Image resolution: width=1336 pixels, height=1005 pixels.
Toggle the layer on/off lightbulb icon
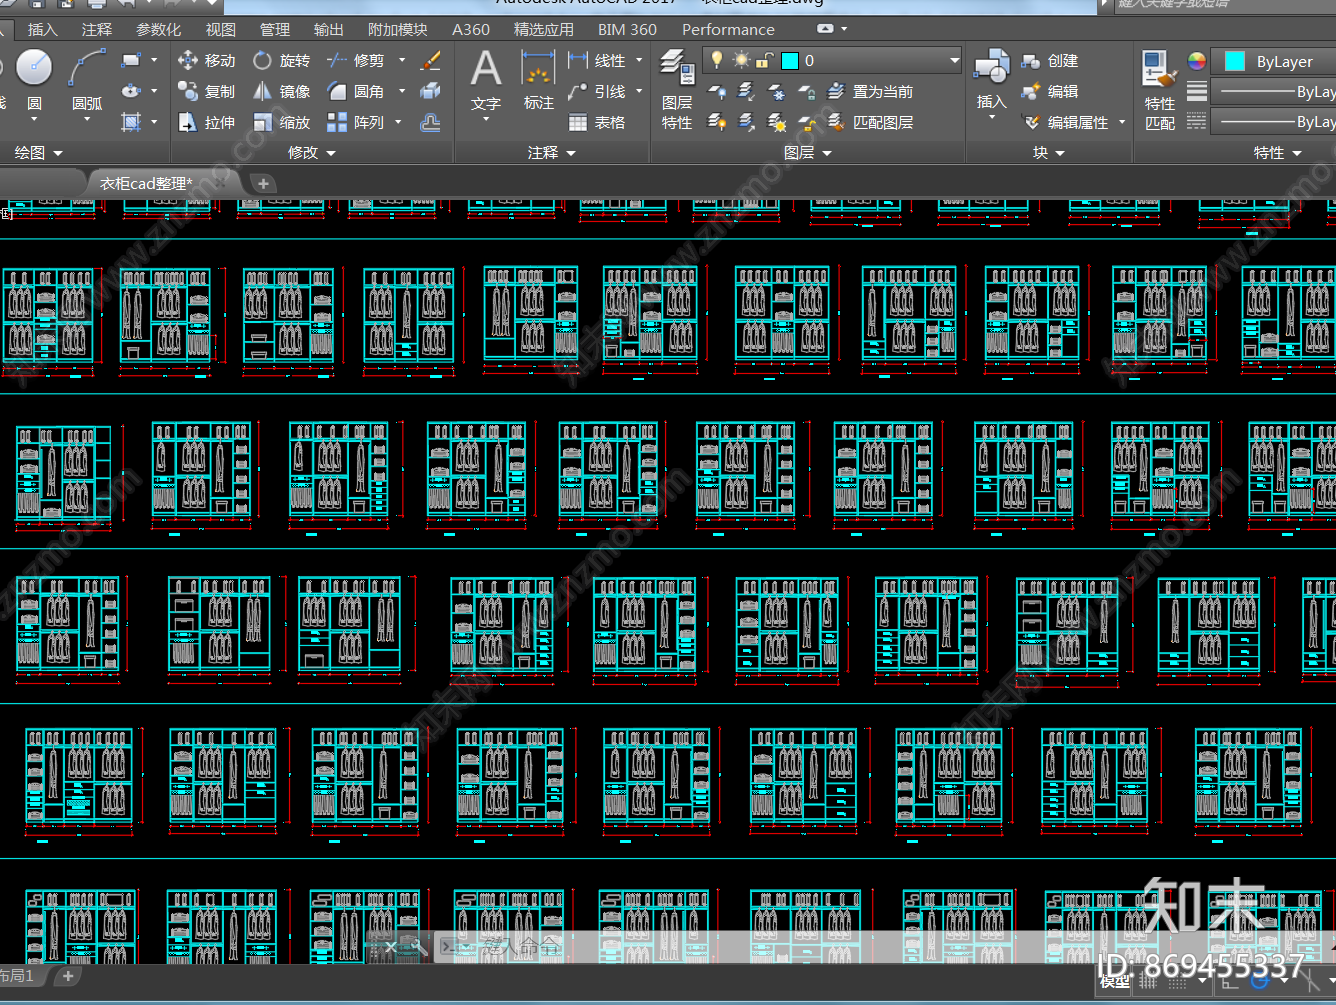717,60
